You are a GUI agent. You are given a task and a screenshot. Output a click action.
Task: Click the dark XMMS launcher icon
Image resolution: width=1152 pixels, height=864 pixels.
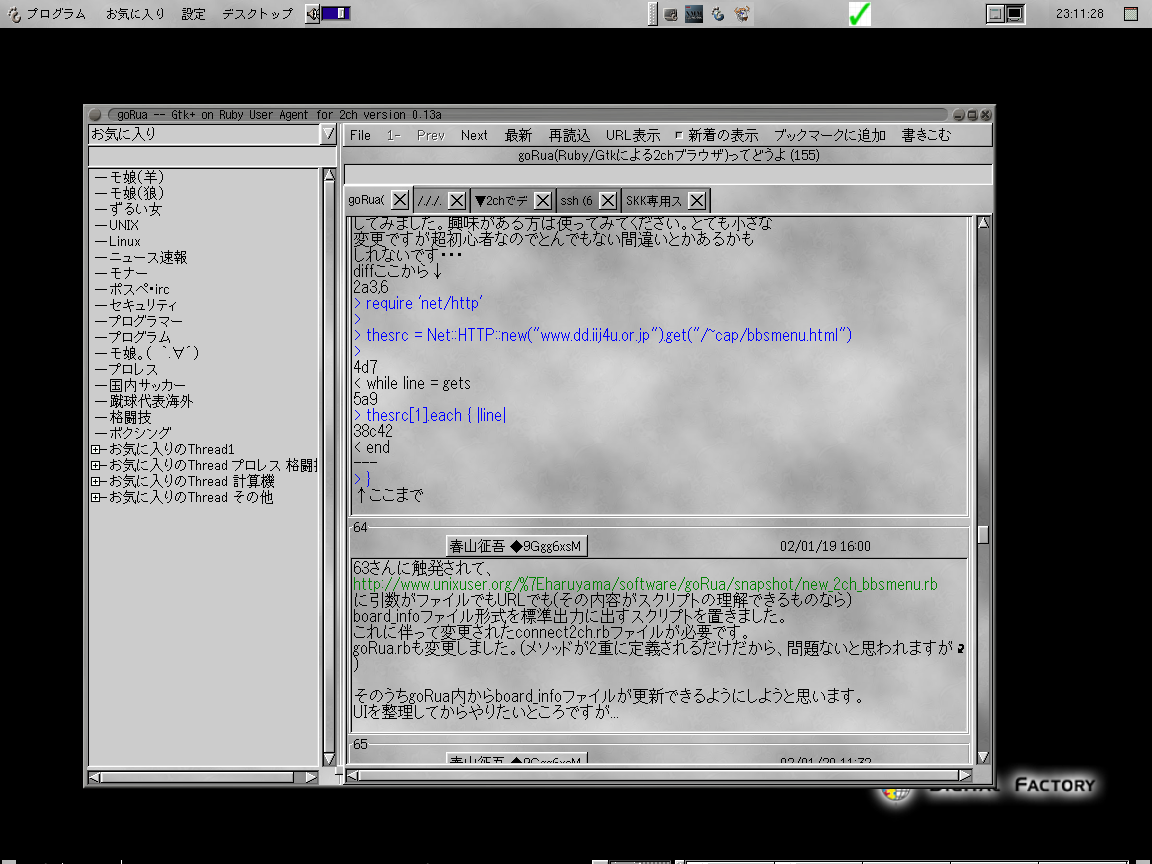pos(694,14)
